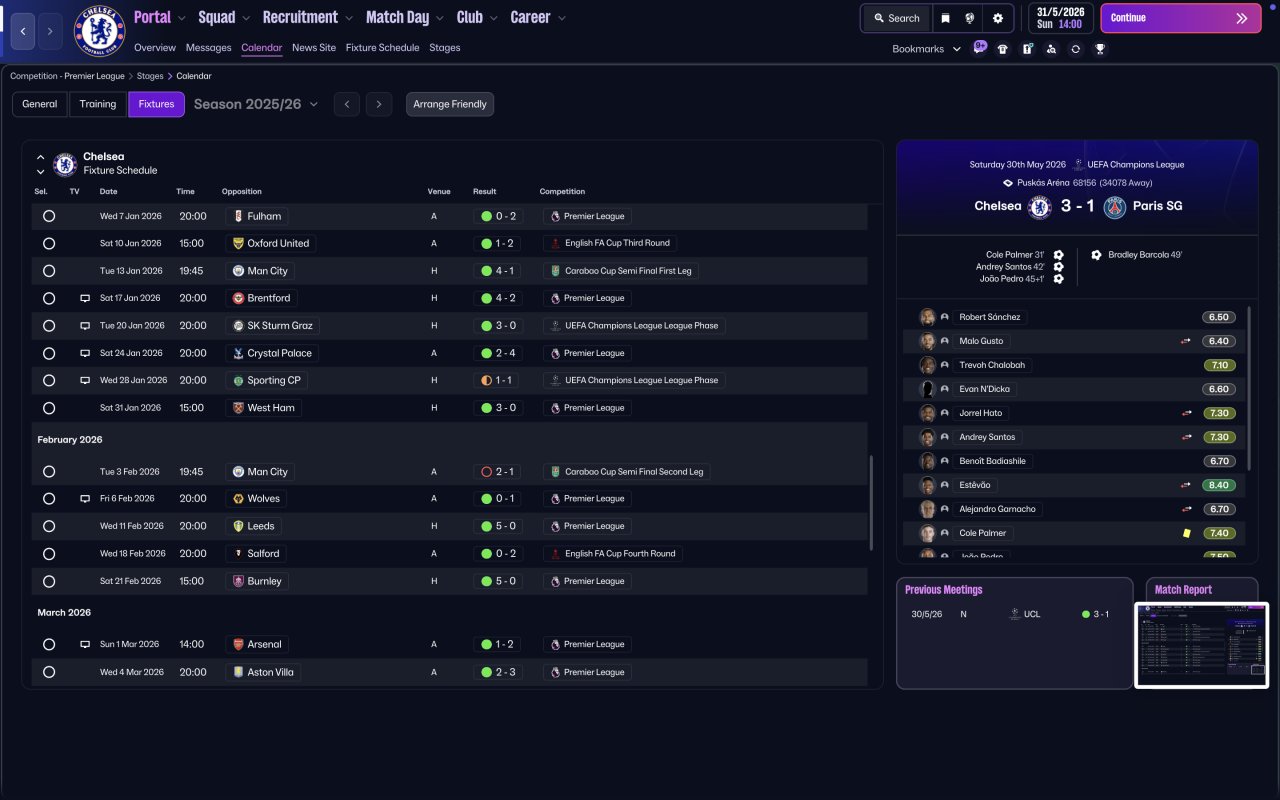Click the Chelsea club crest in header
Image resolution: width=1280 pixels, height=800 pixels.
tap(100, 31)
